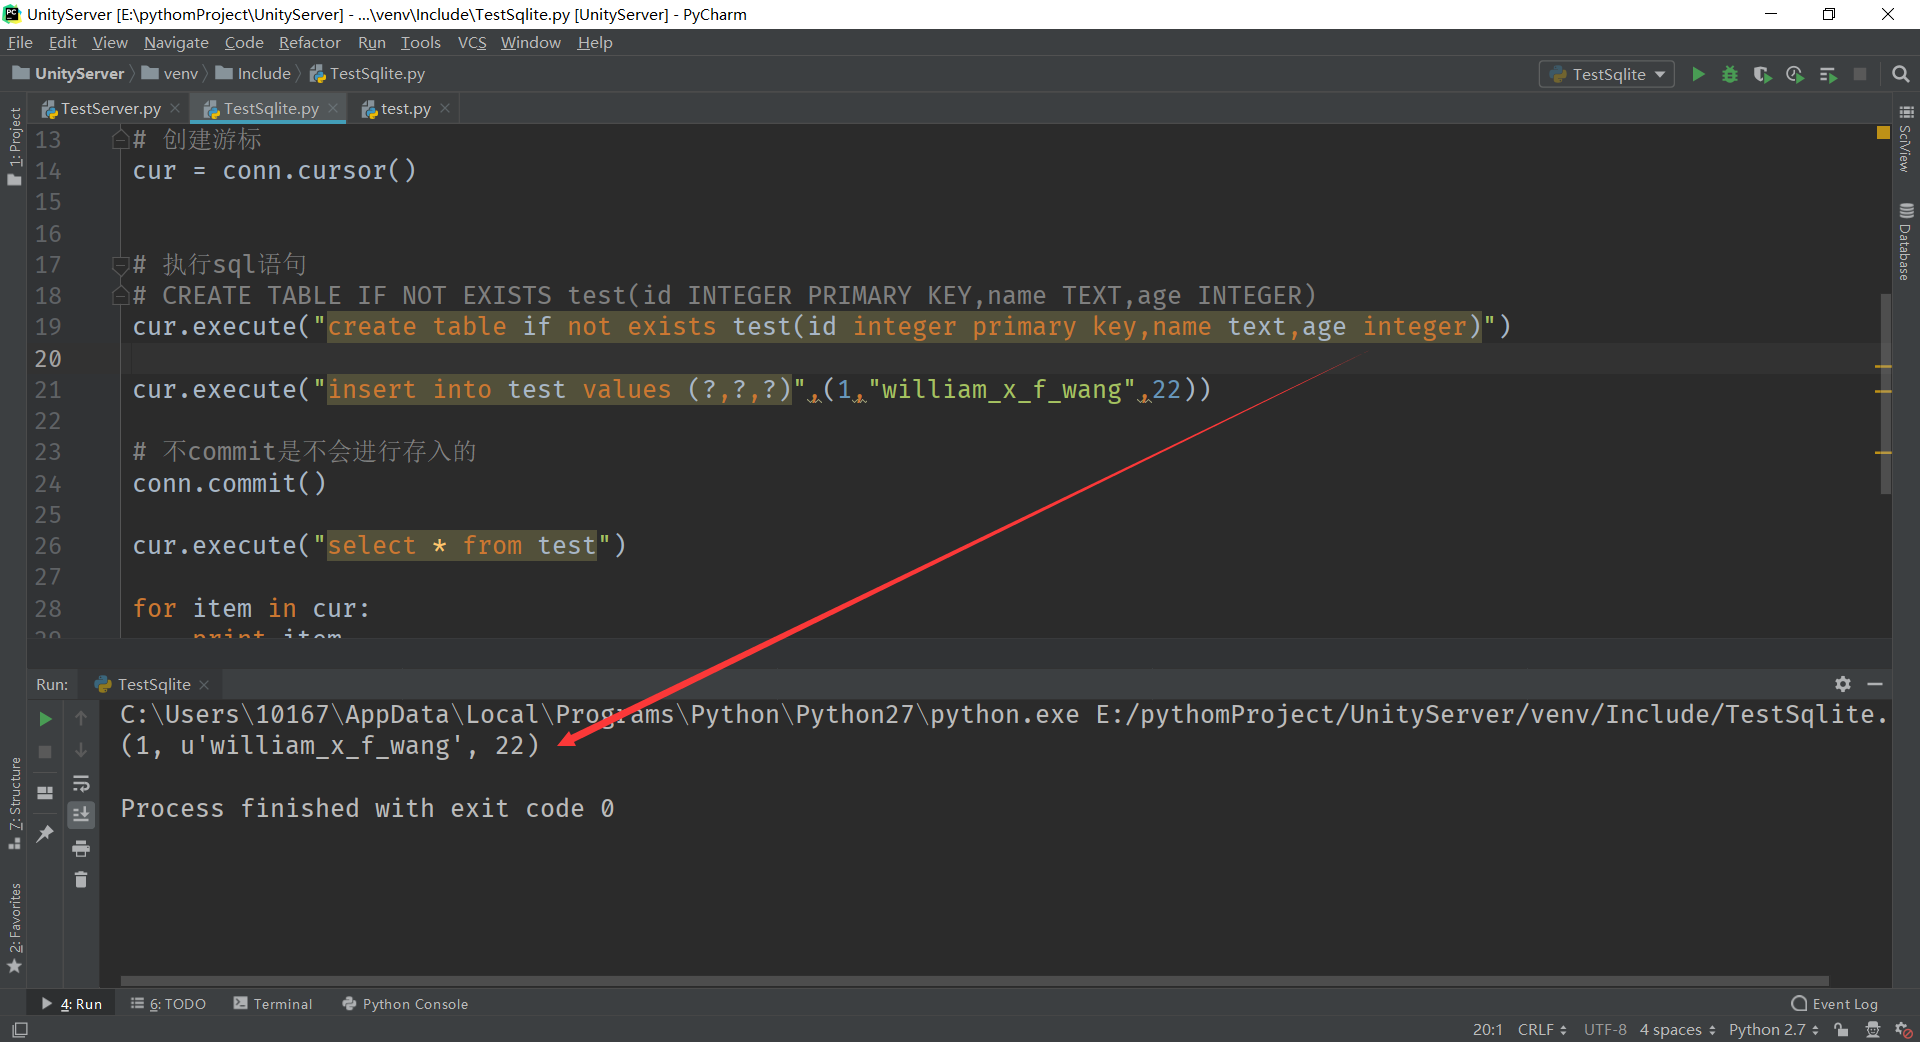Start debugging TestSqlite

coord(1730,74)
